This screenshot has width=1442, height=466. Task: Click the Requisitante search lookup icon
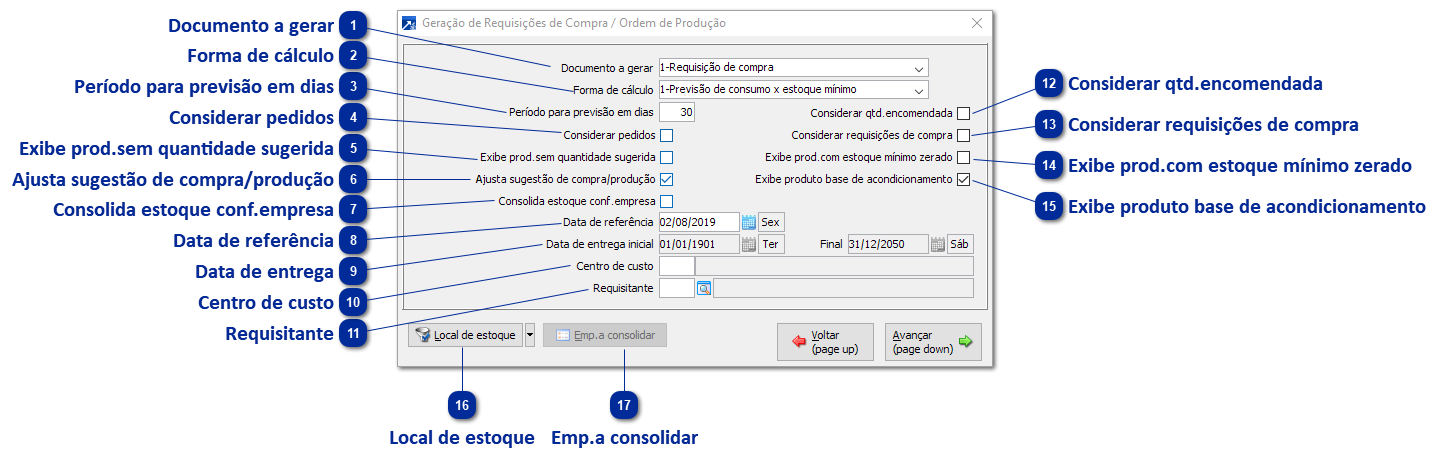(703, 288)
